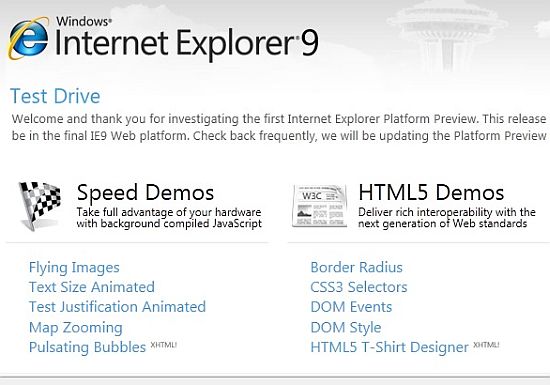This screenshot has width=550, height=385.
Task: Click the XHTML tag beside T-Shirt Designer
Action: click(x=486, y=345)
